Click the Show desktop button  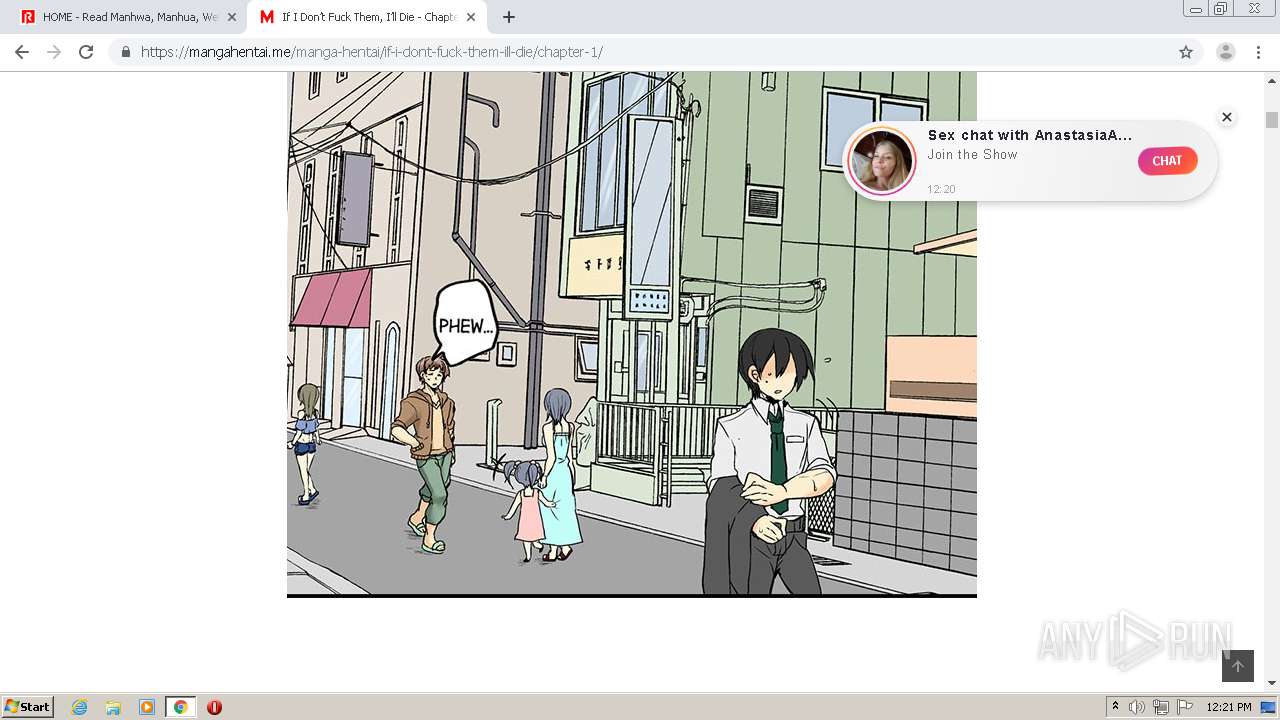click(x=1269, y=707)
